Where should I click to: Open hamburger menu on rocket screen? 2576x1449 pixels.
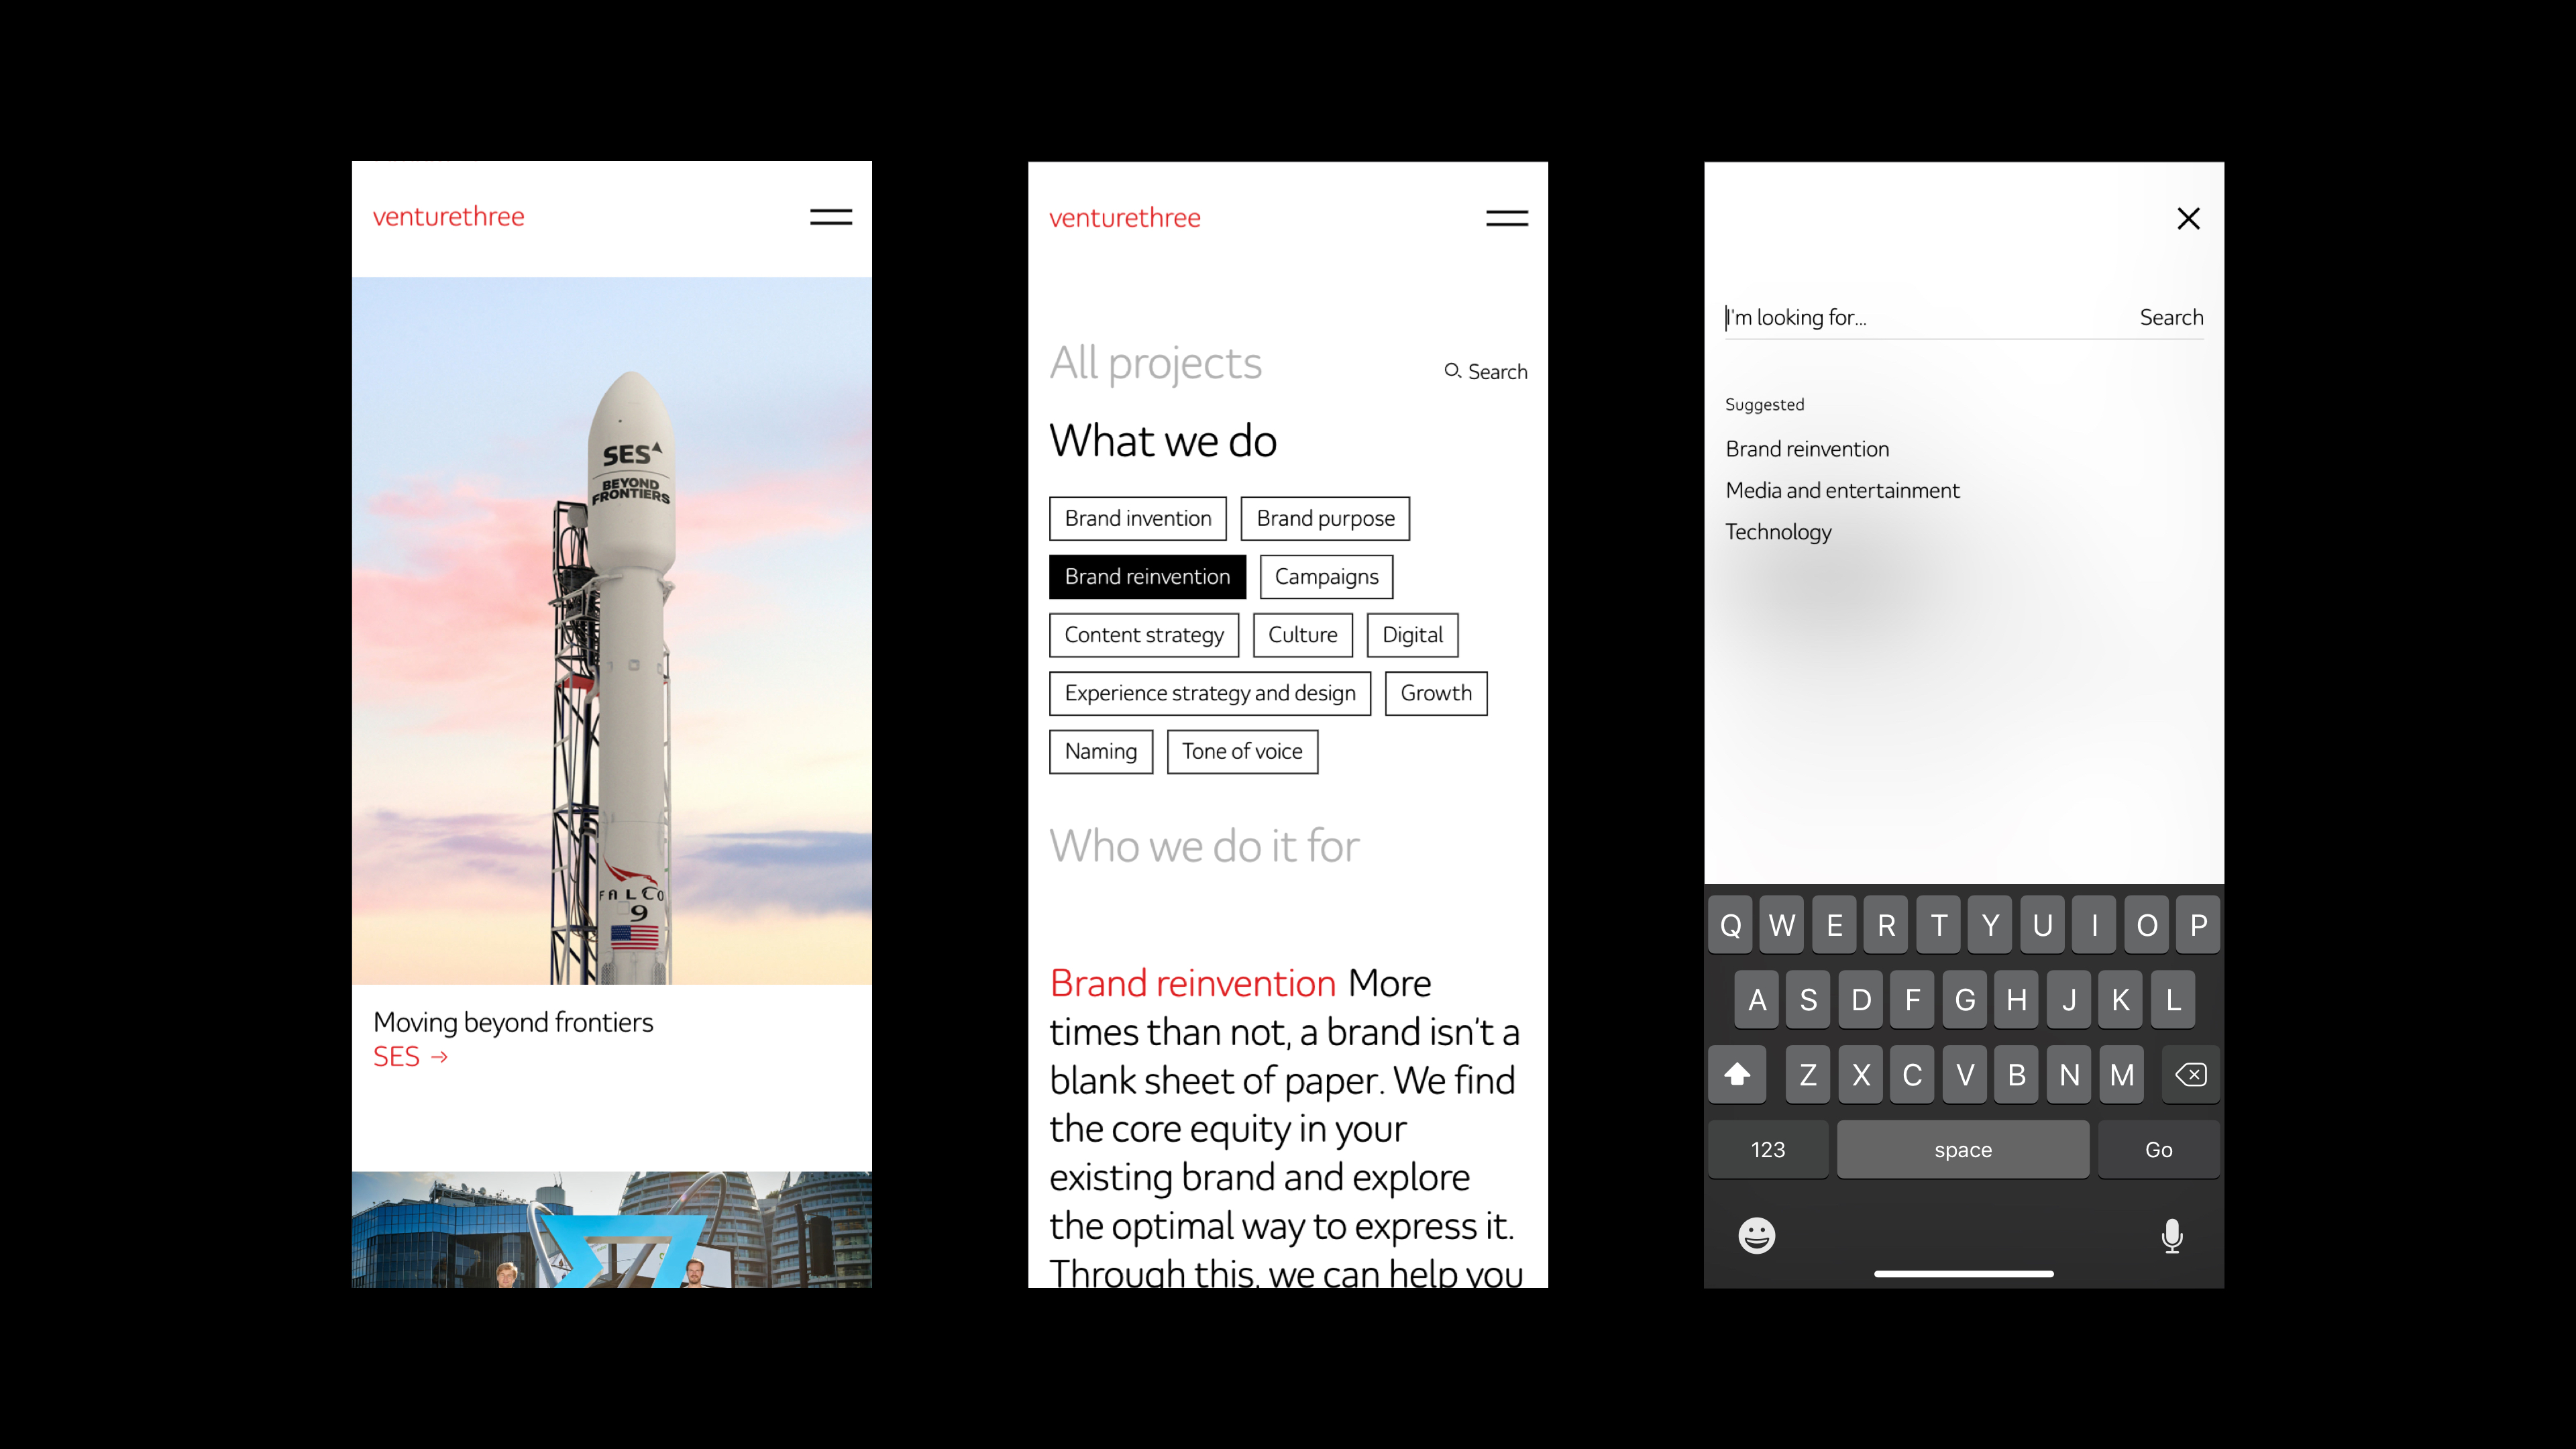[x=830, y=217]
